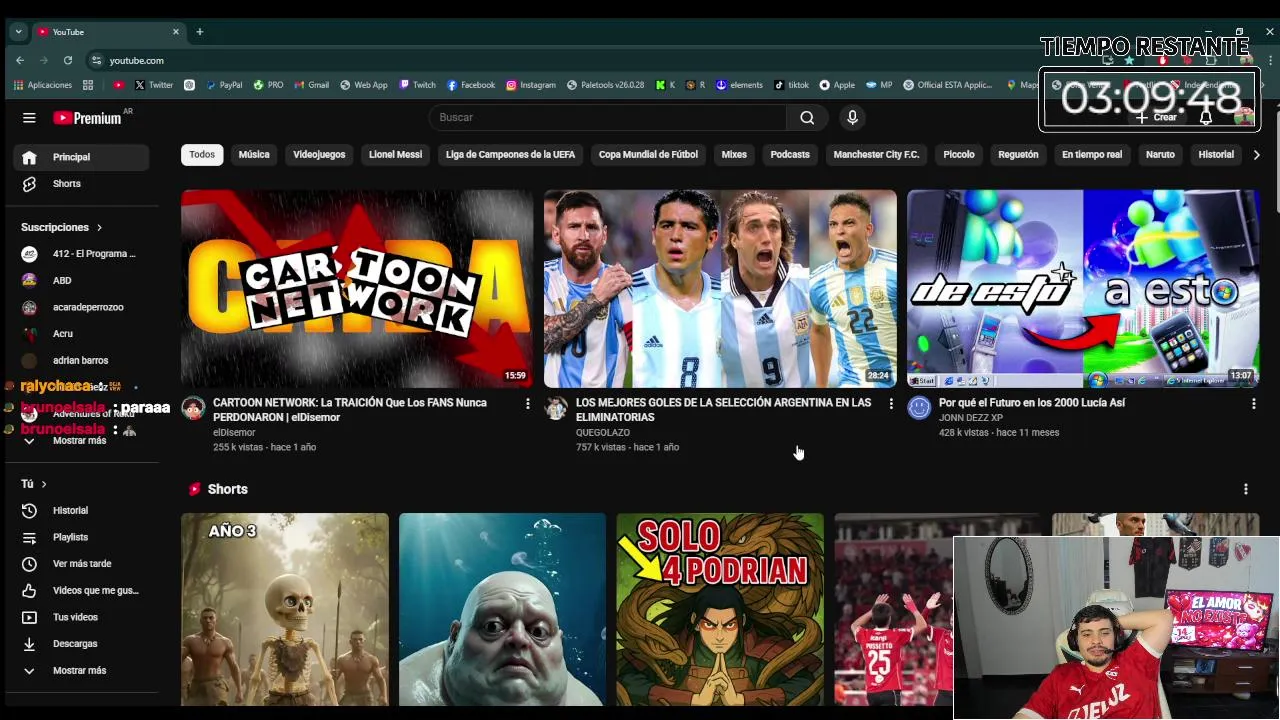Screen dimensions: 1280x720
Task: Select the Lionel Messi filter chip
Action: [x=395, y=155]
